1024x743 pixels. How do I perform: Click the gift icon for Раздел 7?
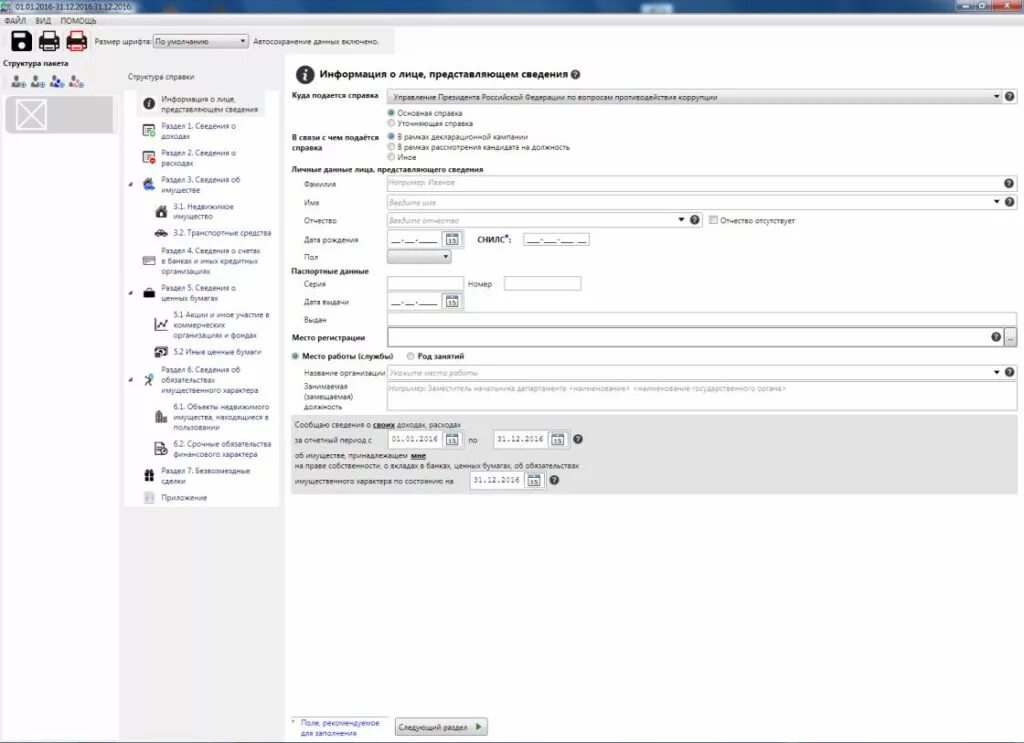[x=149, y=475]
